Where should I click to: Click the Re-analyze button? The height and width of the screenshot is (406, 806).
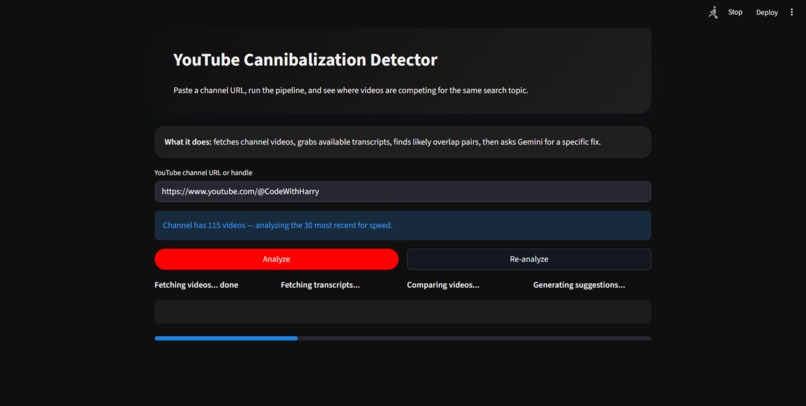(529, 259)
